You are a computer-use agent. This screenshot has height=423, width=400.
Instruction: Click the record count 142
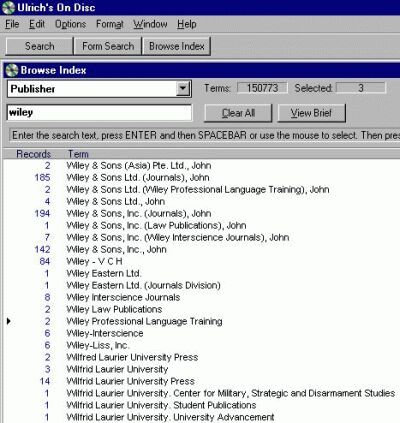42,250
